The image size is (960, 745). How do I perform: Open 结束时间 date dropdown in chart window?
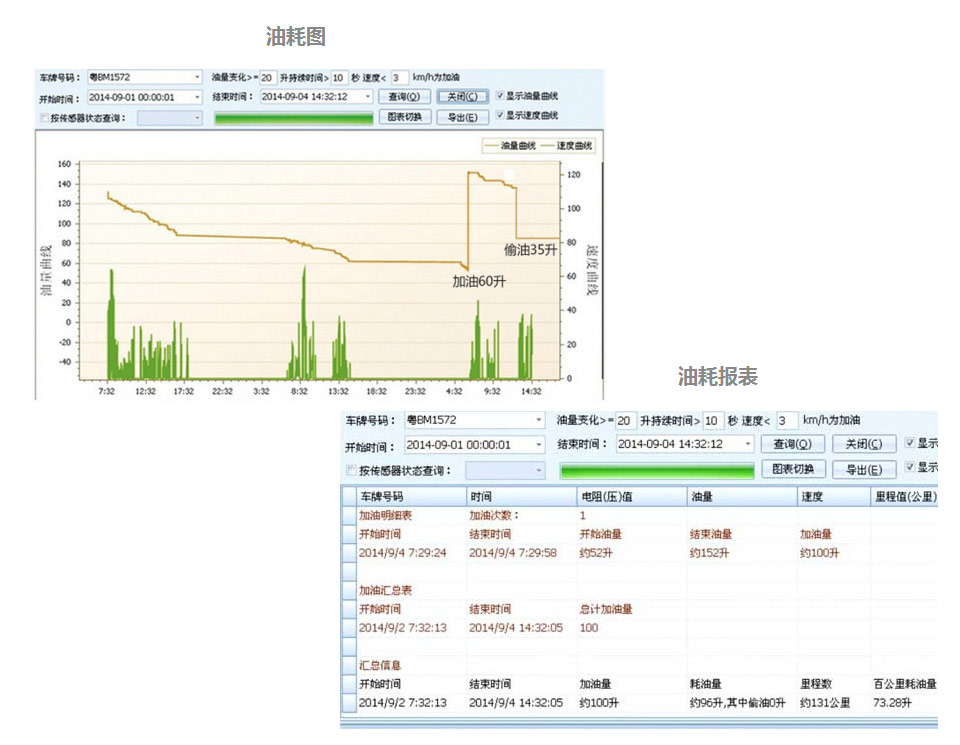coord(368,96)
